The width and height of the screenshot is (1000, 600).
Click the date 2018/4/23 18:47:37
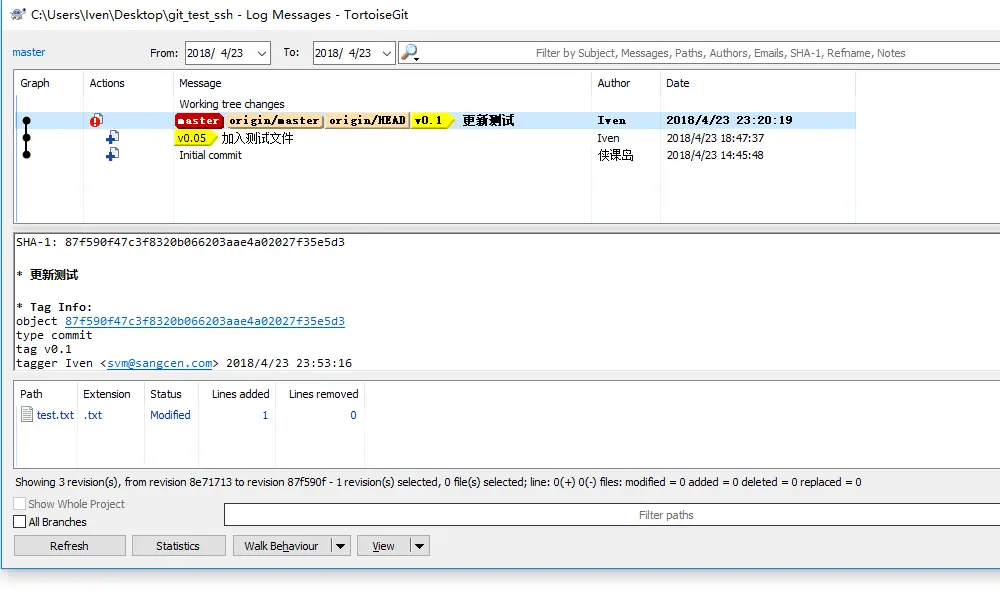tap(715, 138)
